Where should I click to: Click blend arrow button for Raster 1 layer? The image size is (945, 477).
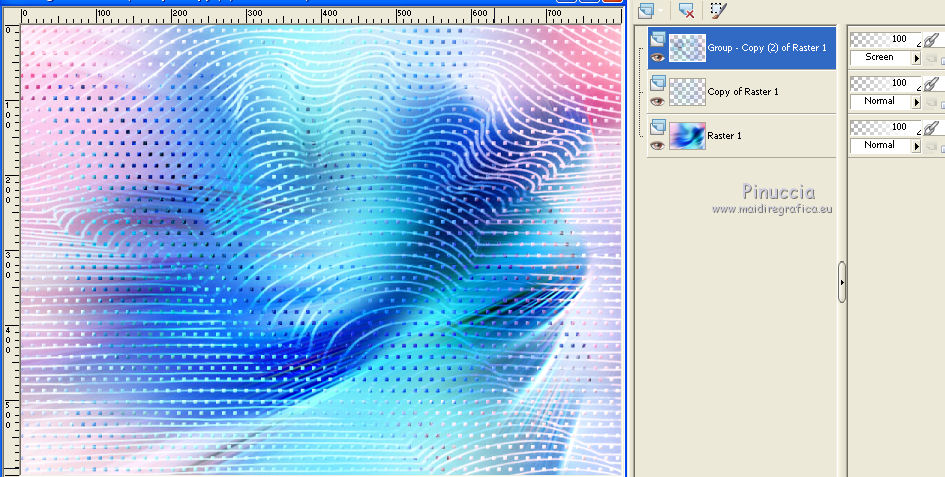(917, 146)
